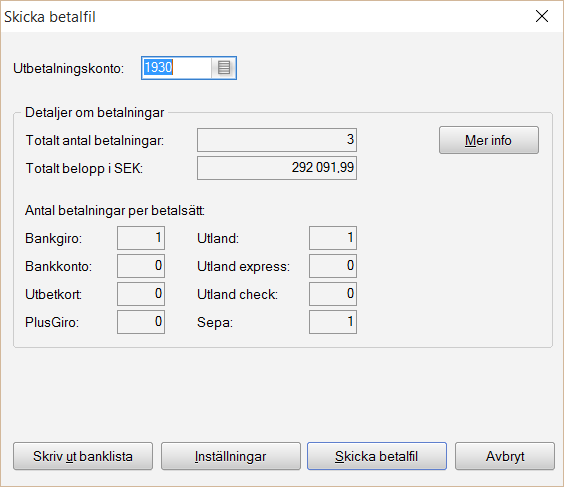Click the PlusGiro count field

pos(141,322)
